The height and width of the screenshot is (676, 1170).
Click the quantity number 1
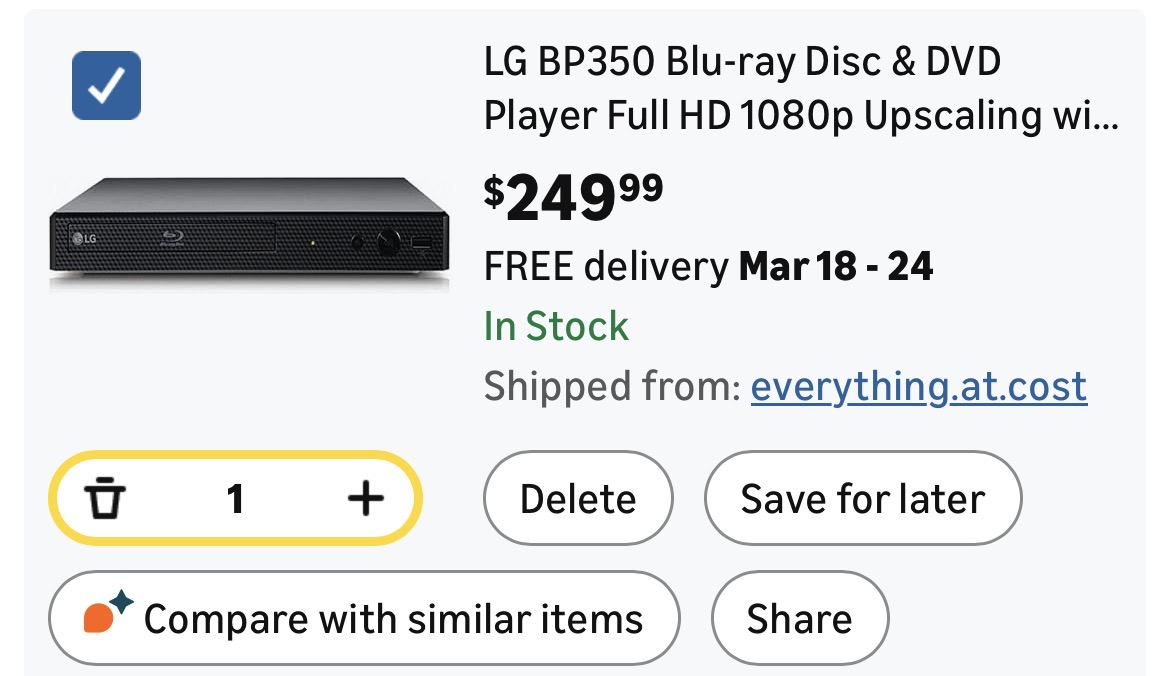point(235,498)
